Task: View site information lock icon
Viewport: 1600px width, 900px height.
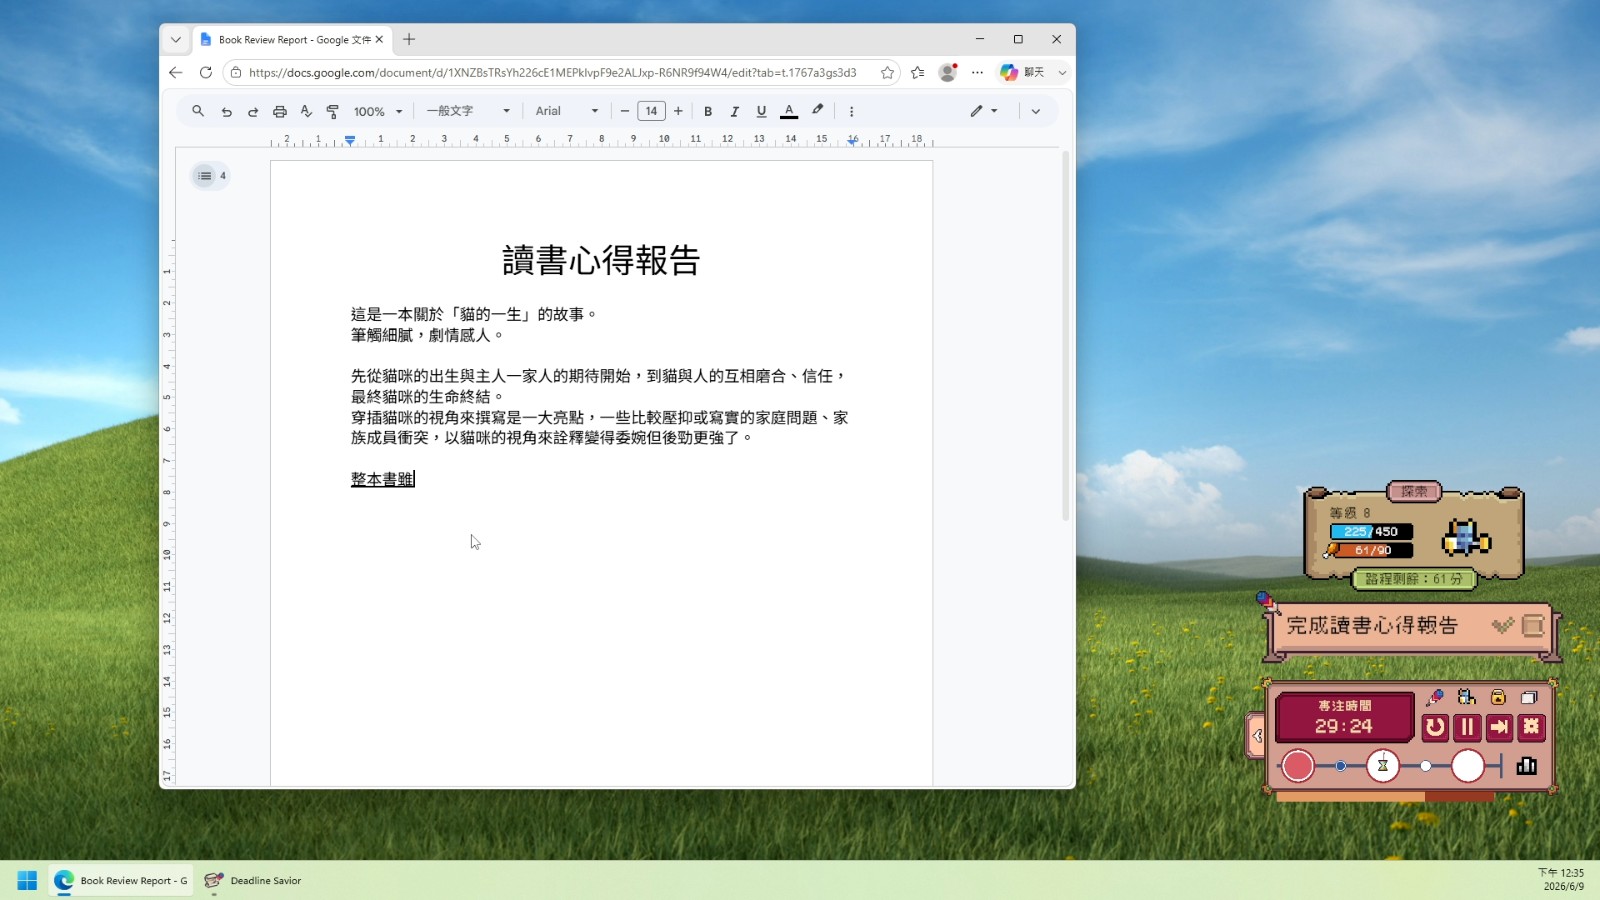Action: (236, 72)
